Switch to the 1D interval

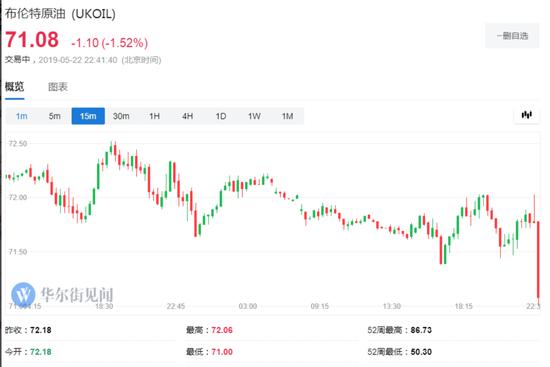[x=221, y=116]
